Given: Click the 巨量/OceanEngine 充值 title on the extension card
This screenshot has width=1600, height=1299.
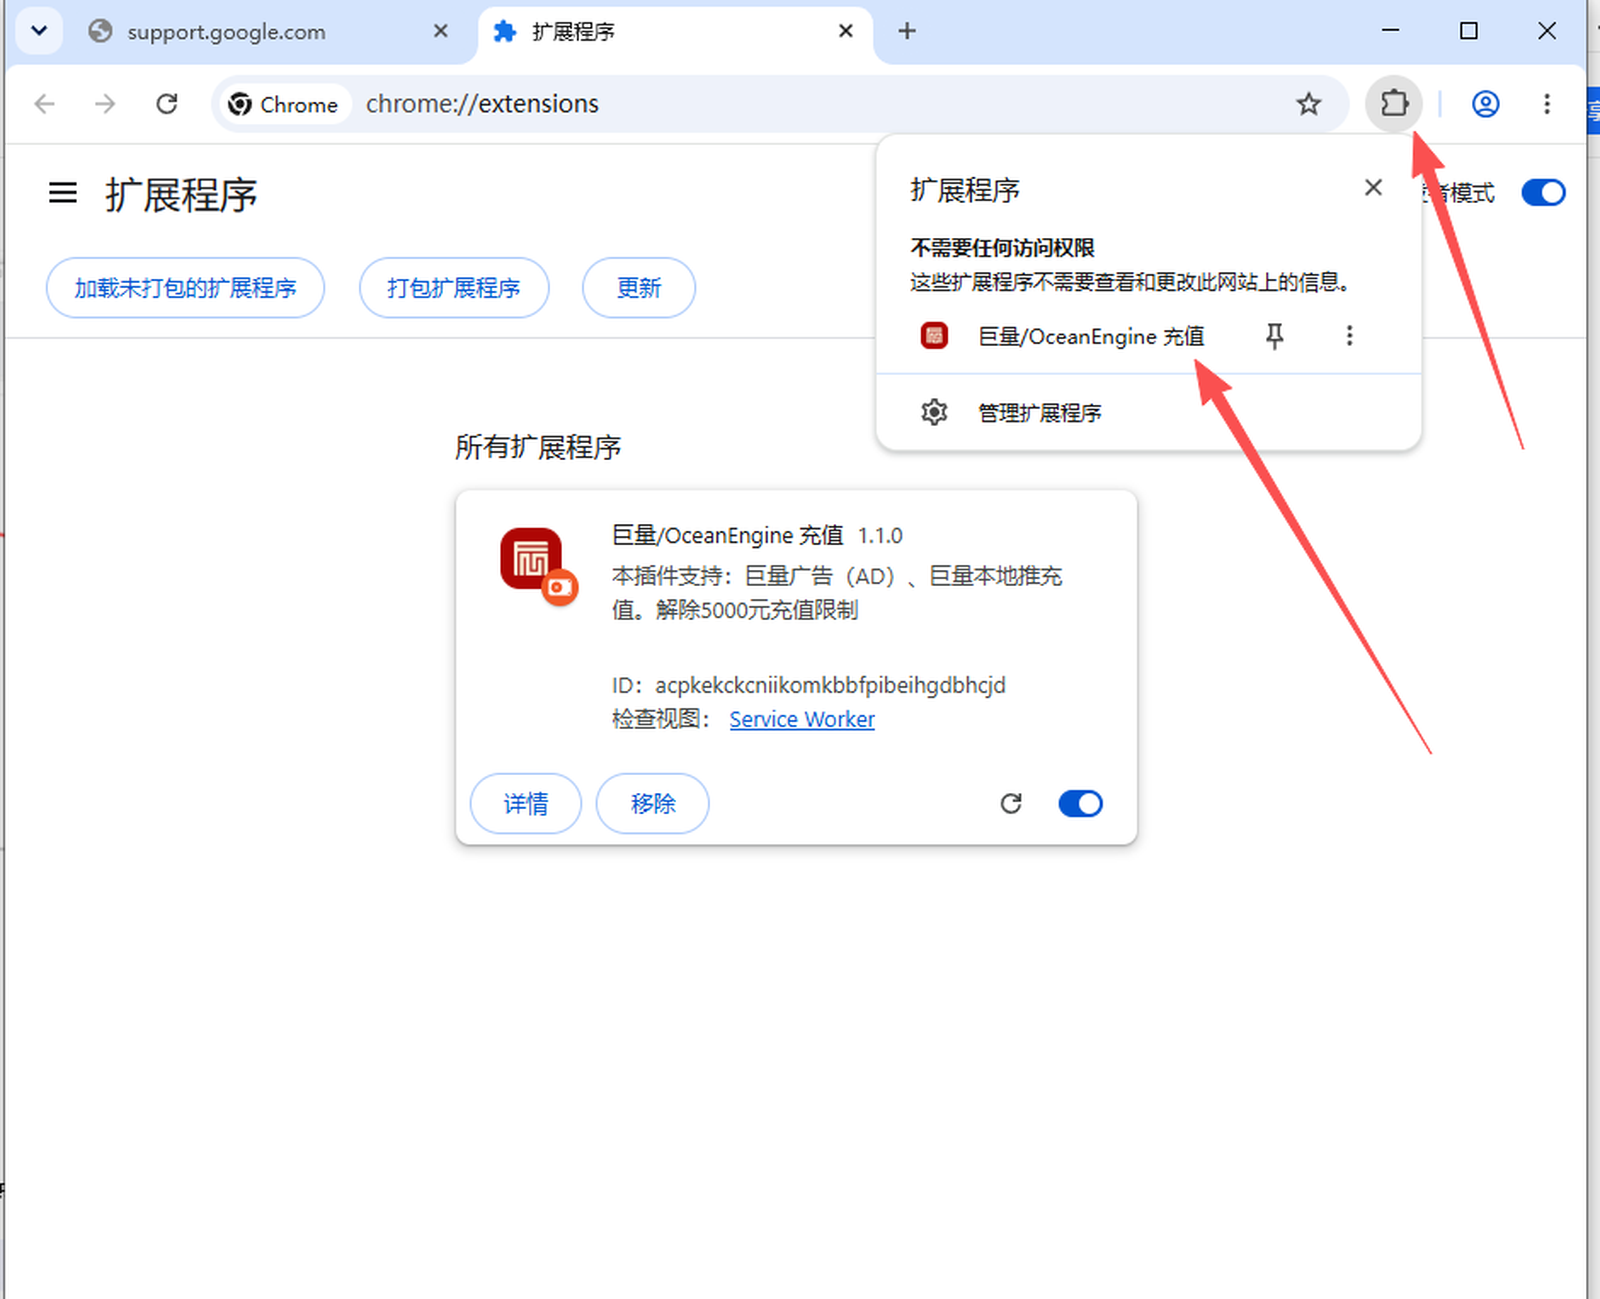Looking at the screenshot, I should coord(728,536).
